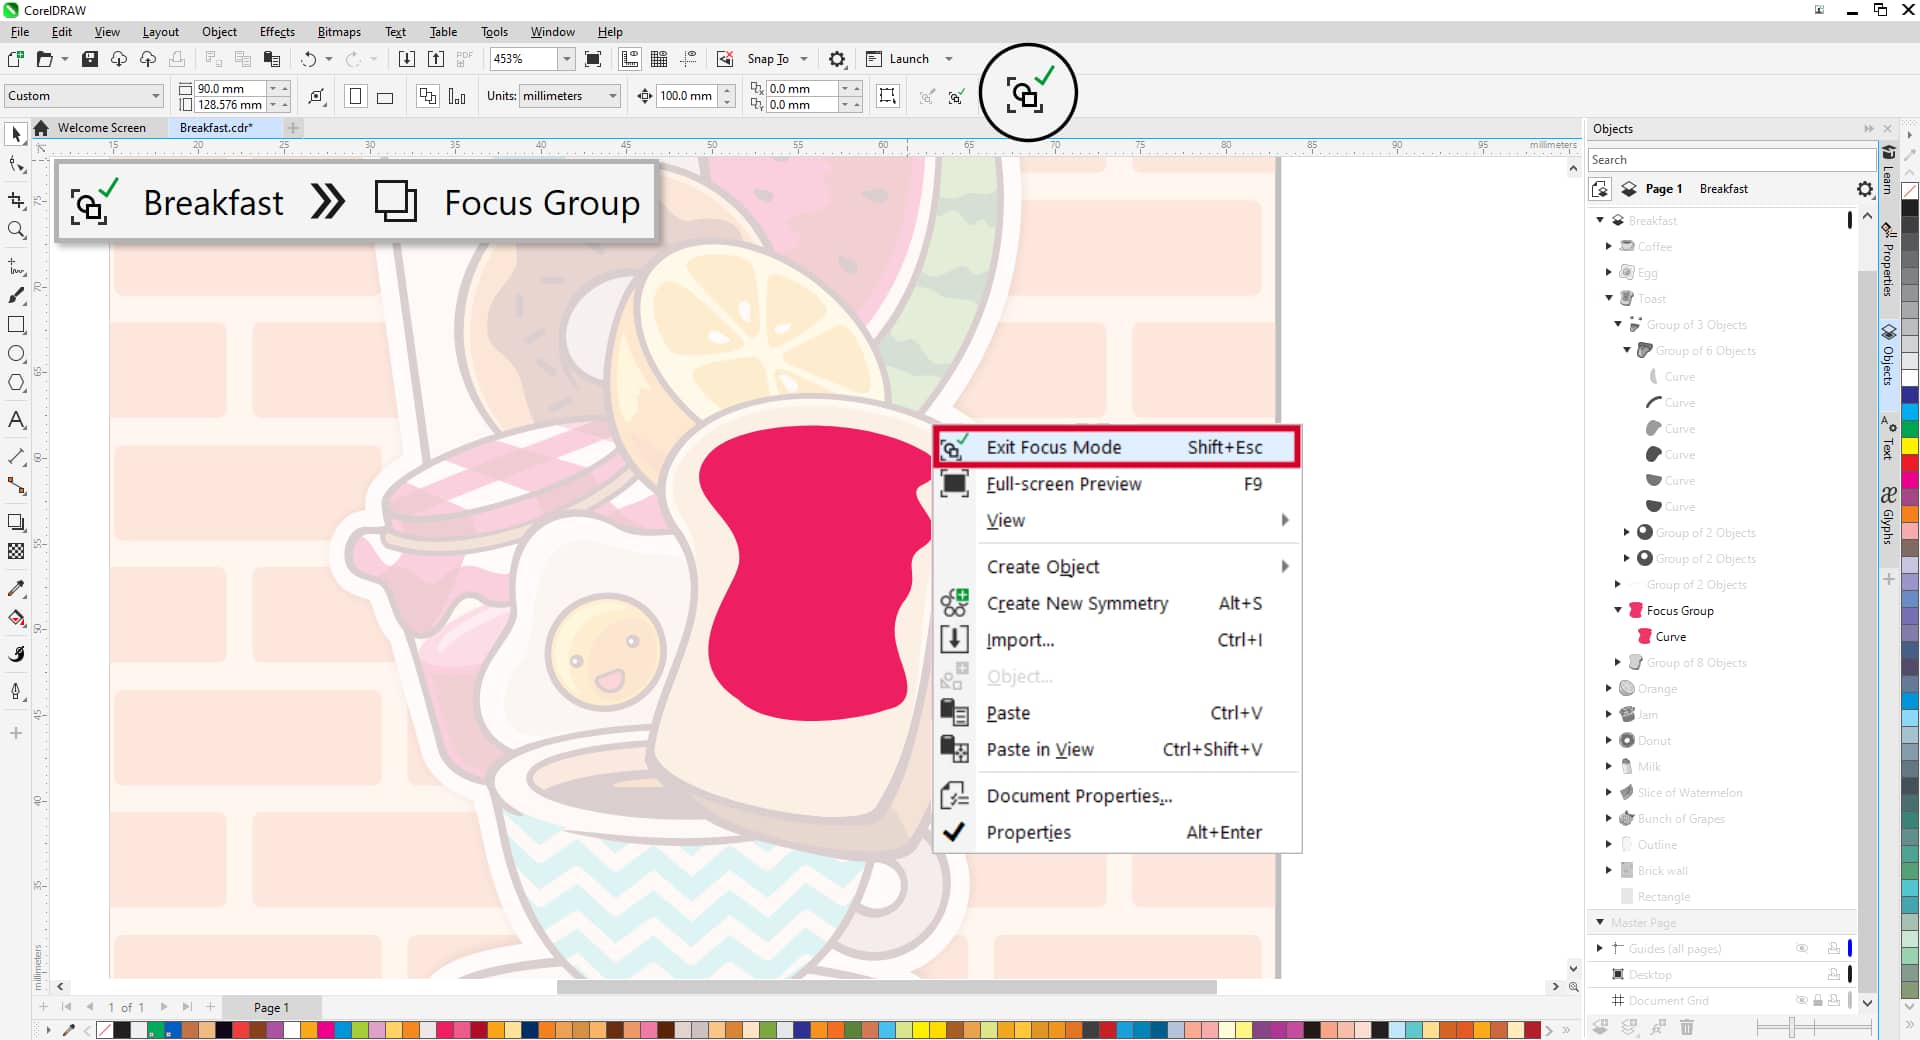
Task: Select the Freehand curve tool
Action: click(16, 266)
